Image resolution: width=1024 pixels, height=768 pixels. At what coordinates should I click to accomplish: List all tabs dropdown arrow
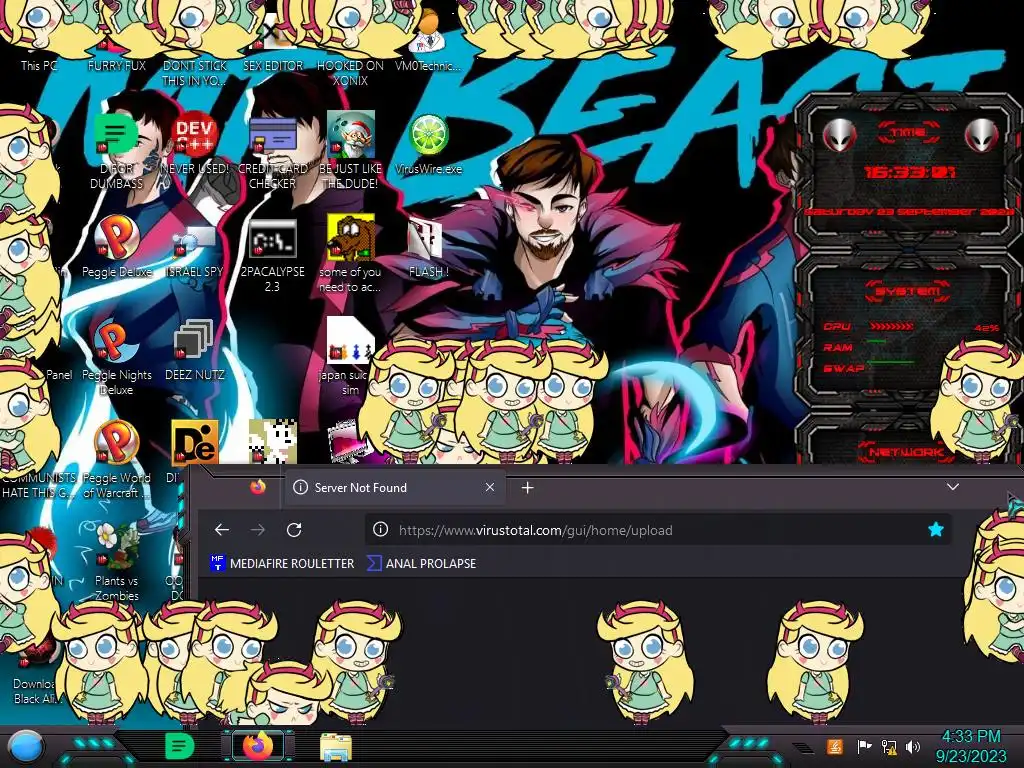953,487
